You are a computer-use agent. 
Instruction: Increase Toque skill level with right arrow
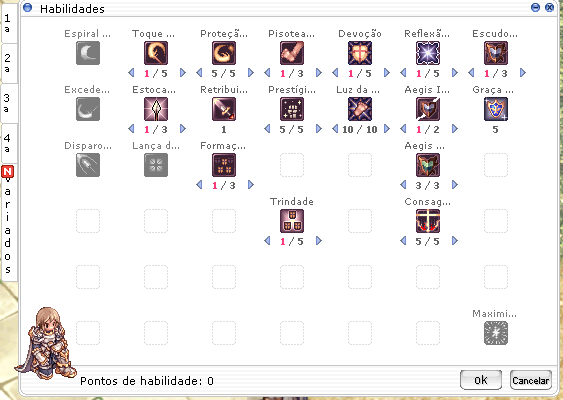click(x=183, y=73)
